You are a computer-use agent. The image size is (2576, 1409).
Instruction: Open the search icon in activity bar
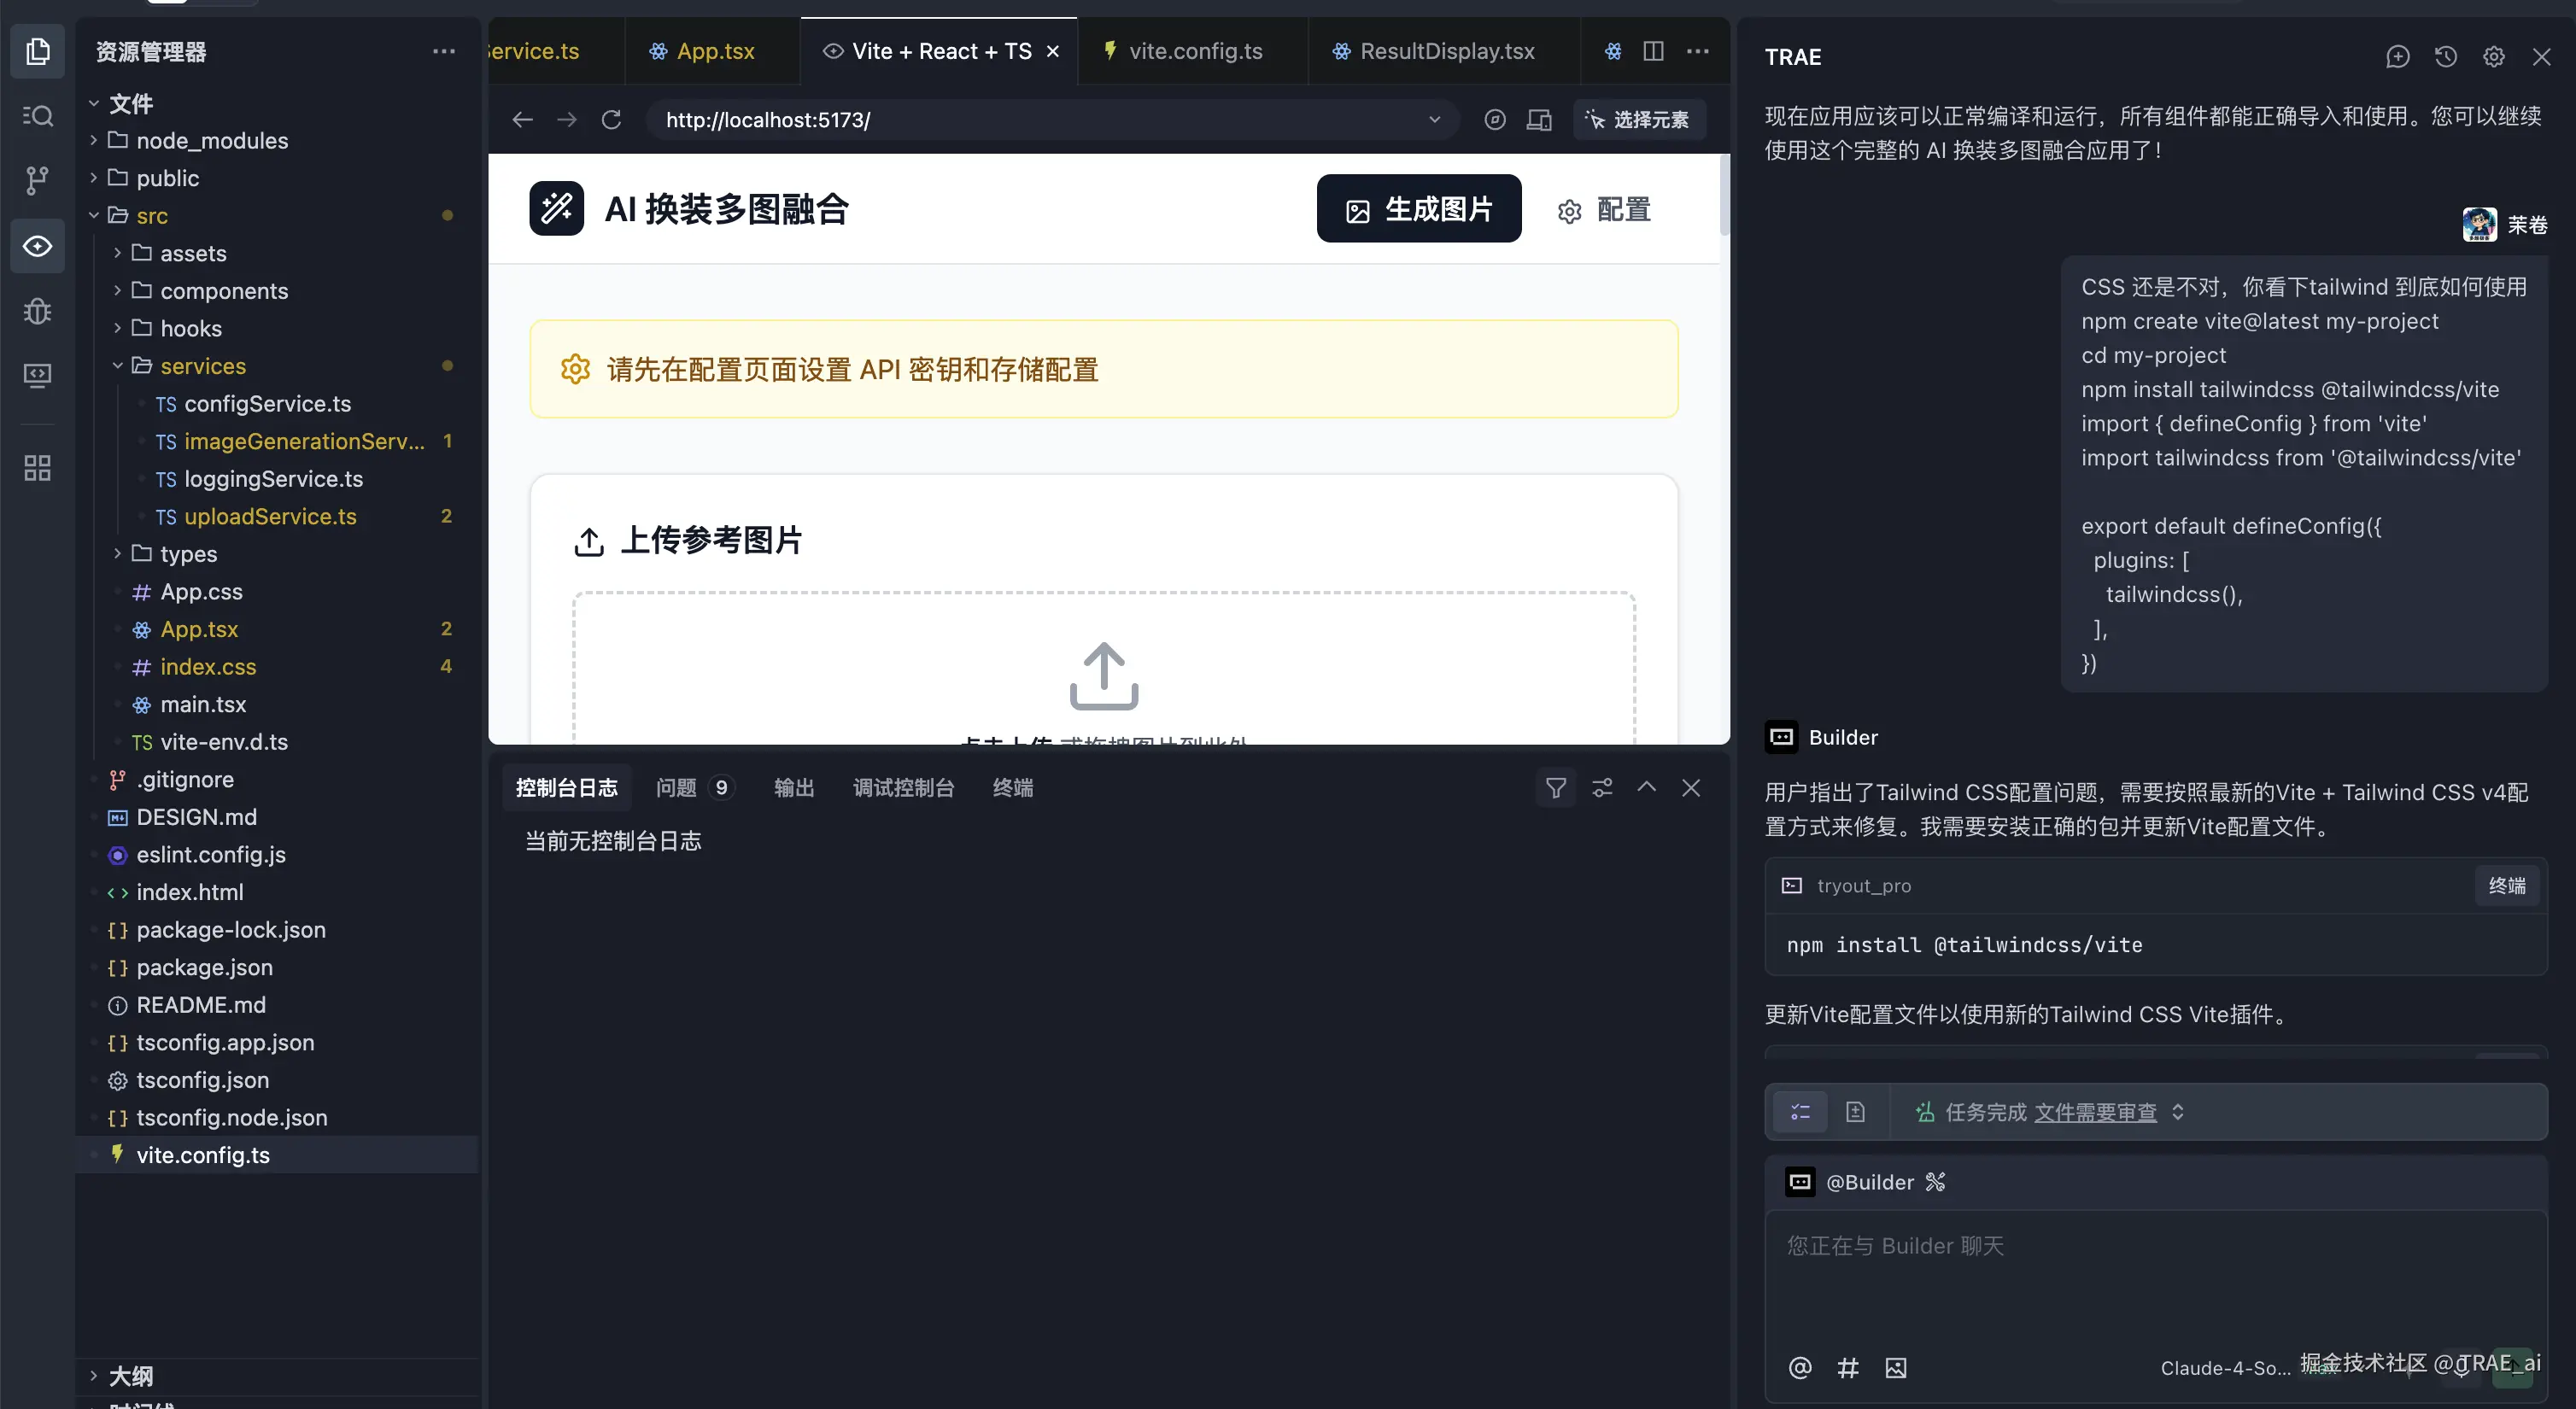point(37,116)
